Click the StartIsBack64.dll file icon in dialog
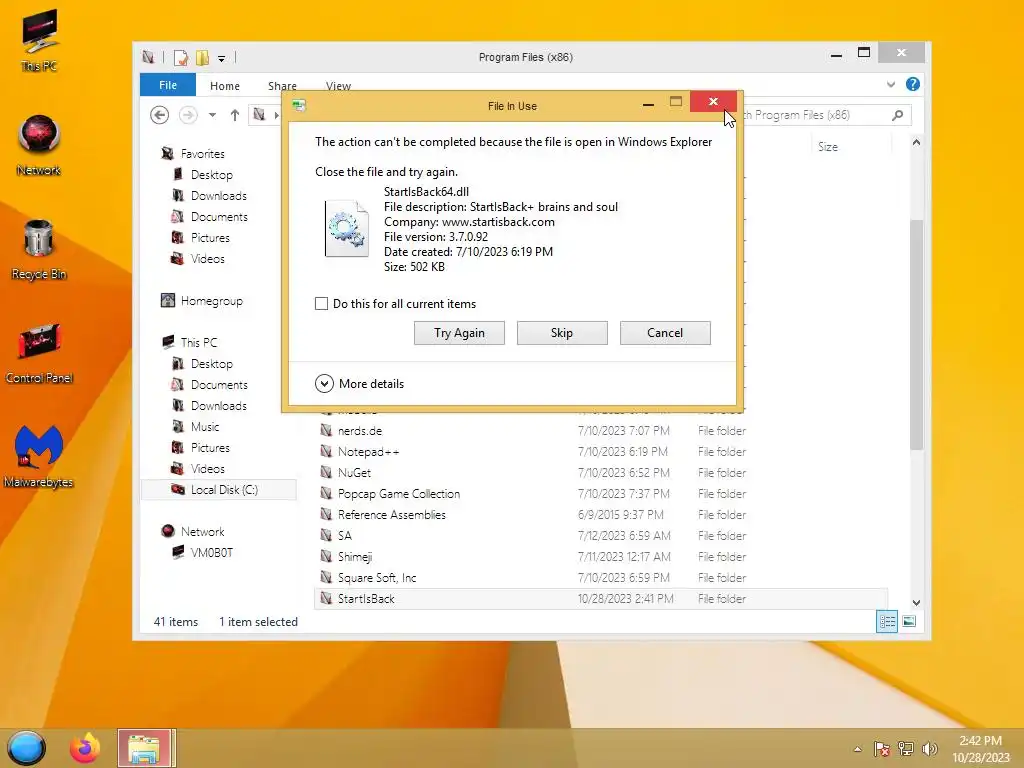This screenshot has width=1024, height=768. point(347,229)
